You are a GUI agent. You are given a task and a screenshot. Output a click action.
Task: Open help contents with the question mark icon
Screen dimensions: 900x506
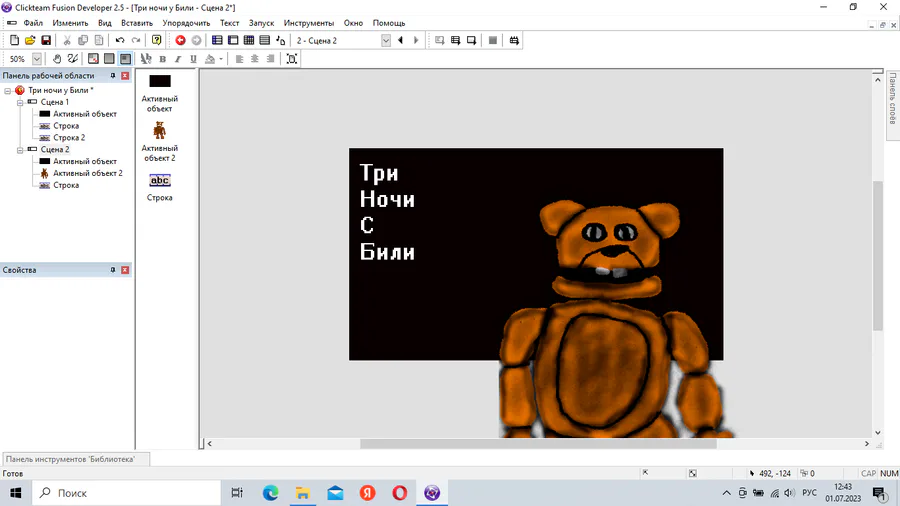(156, 40)
